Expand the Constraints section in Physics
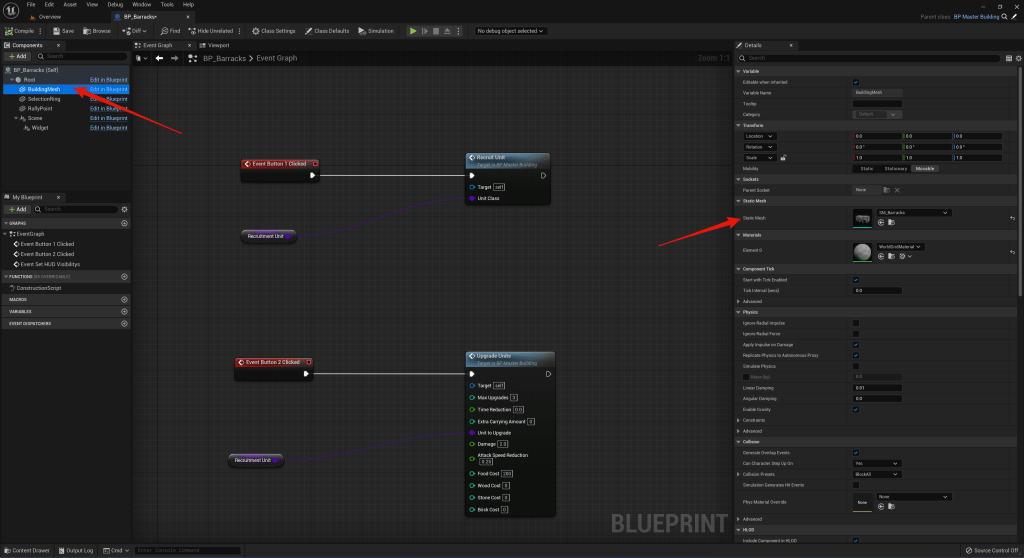 739,420
